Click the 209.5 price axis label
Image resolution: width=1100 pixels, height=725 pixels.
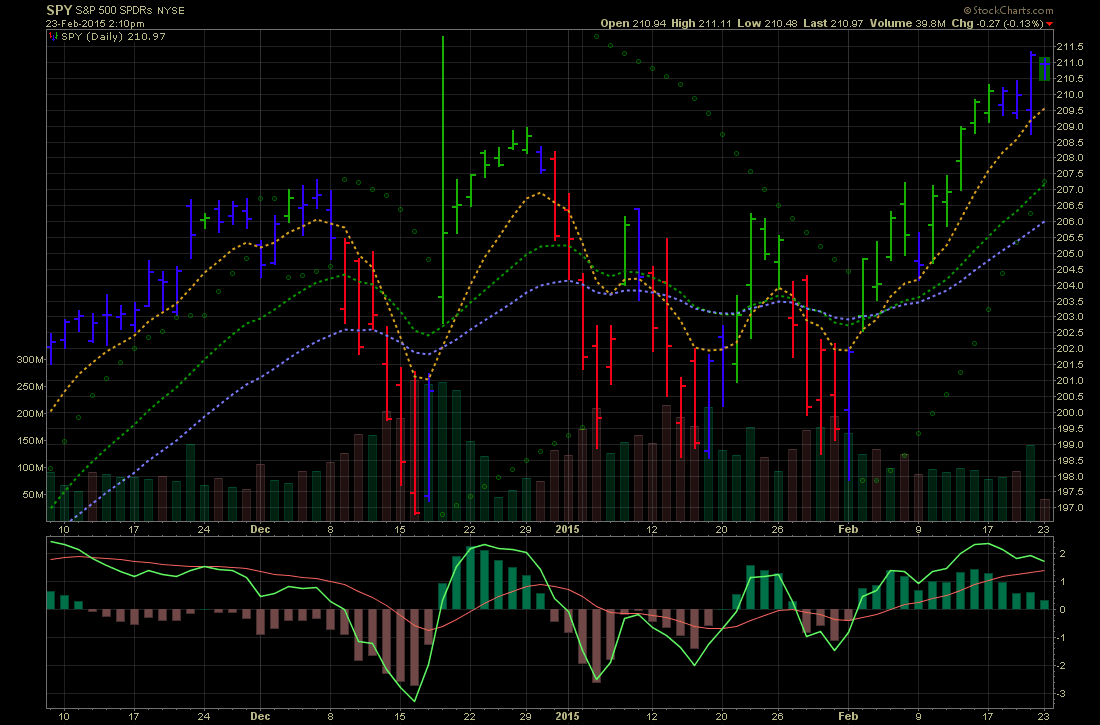[x=1069, y=111]
